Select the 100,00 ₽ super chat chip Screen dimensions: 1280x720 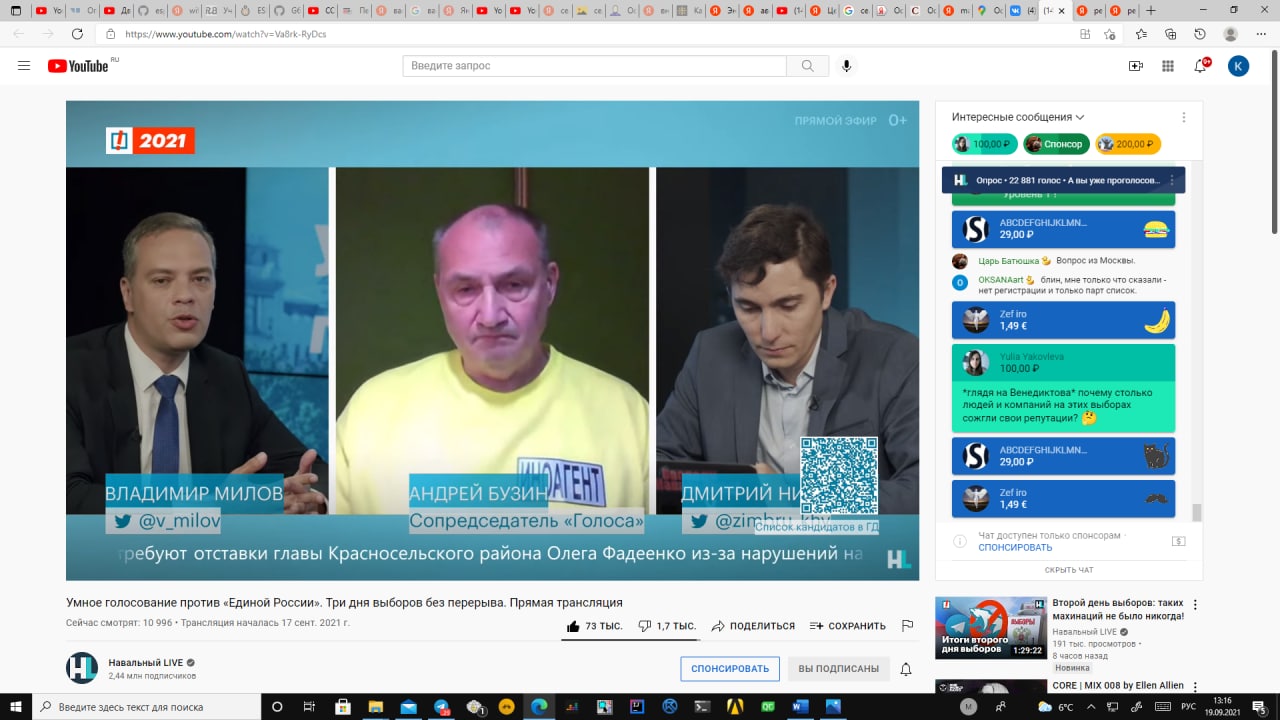tap(984, 144)
